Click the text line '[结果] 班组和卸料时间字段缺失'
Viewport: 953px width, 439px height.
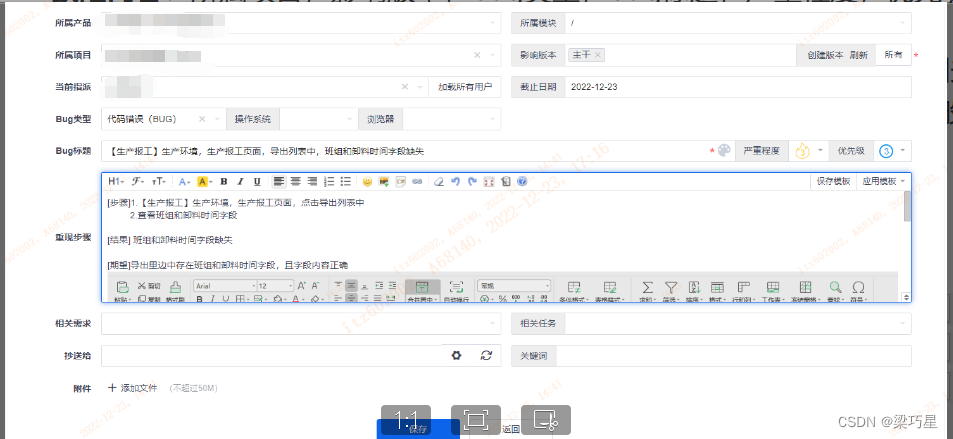point(170,240)
